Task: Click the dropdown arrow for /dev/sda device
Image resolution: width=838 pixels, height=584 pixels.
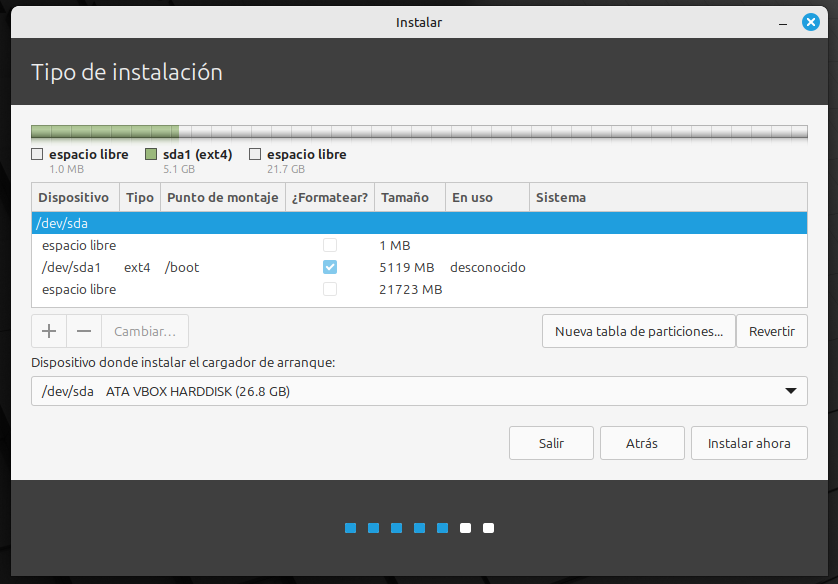Action: click(x=791, y=391)
